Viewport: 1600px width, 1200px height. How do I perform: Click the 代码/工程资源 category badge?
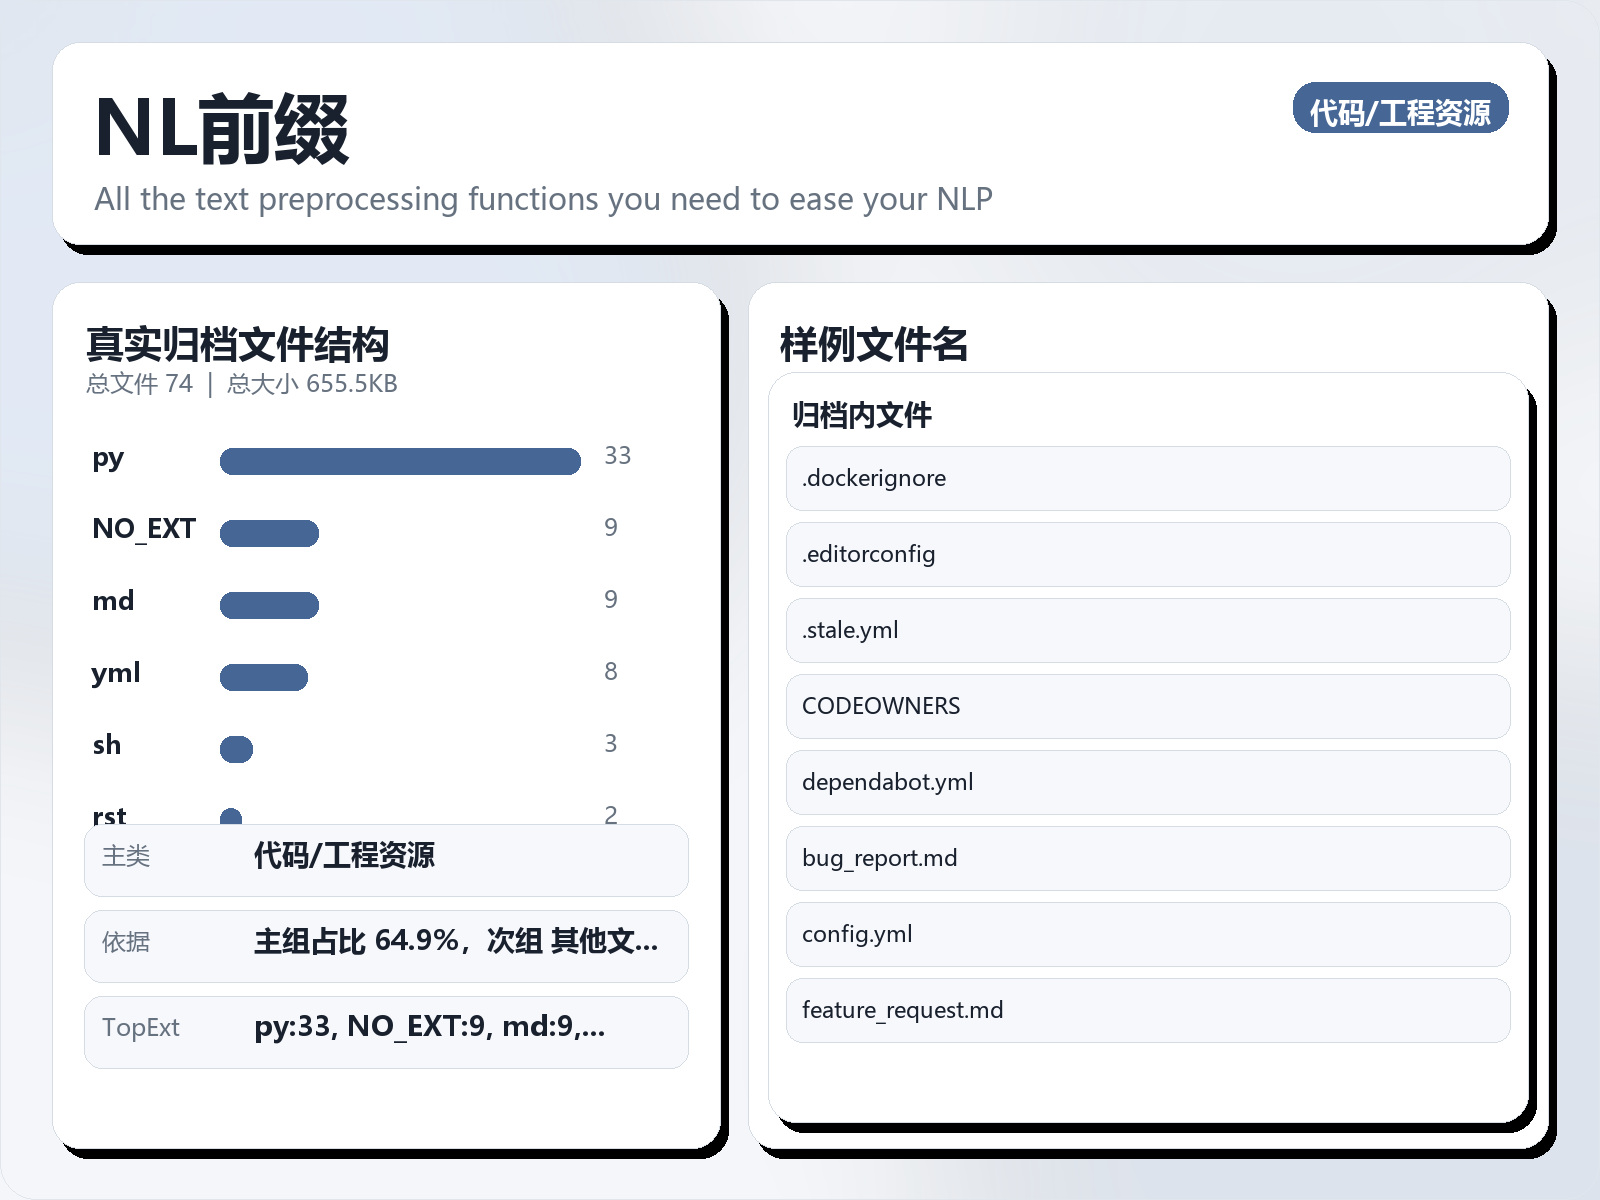click(1400, 109)
